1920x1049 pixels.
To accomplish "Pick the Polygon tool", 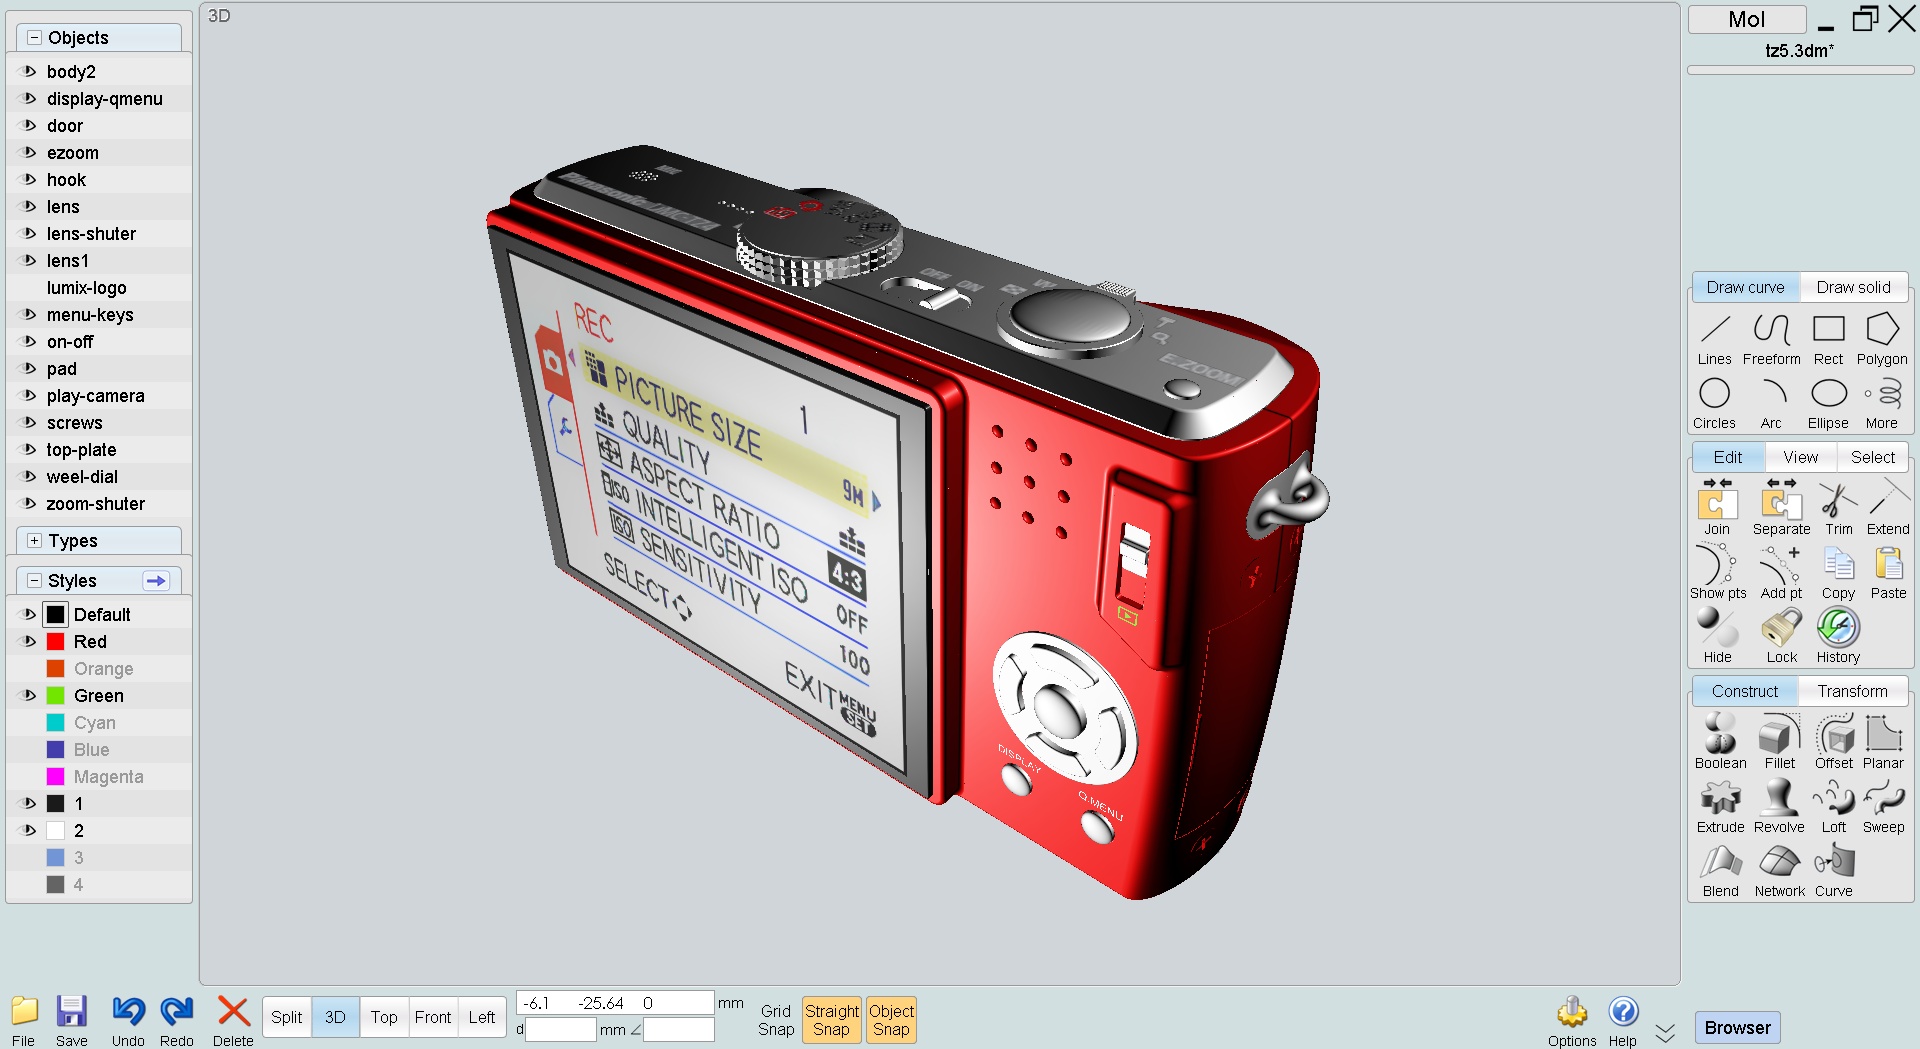I will (1882, 338).
